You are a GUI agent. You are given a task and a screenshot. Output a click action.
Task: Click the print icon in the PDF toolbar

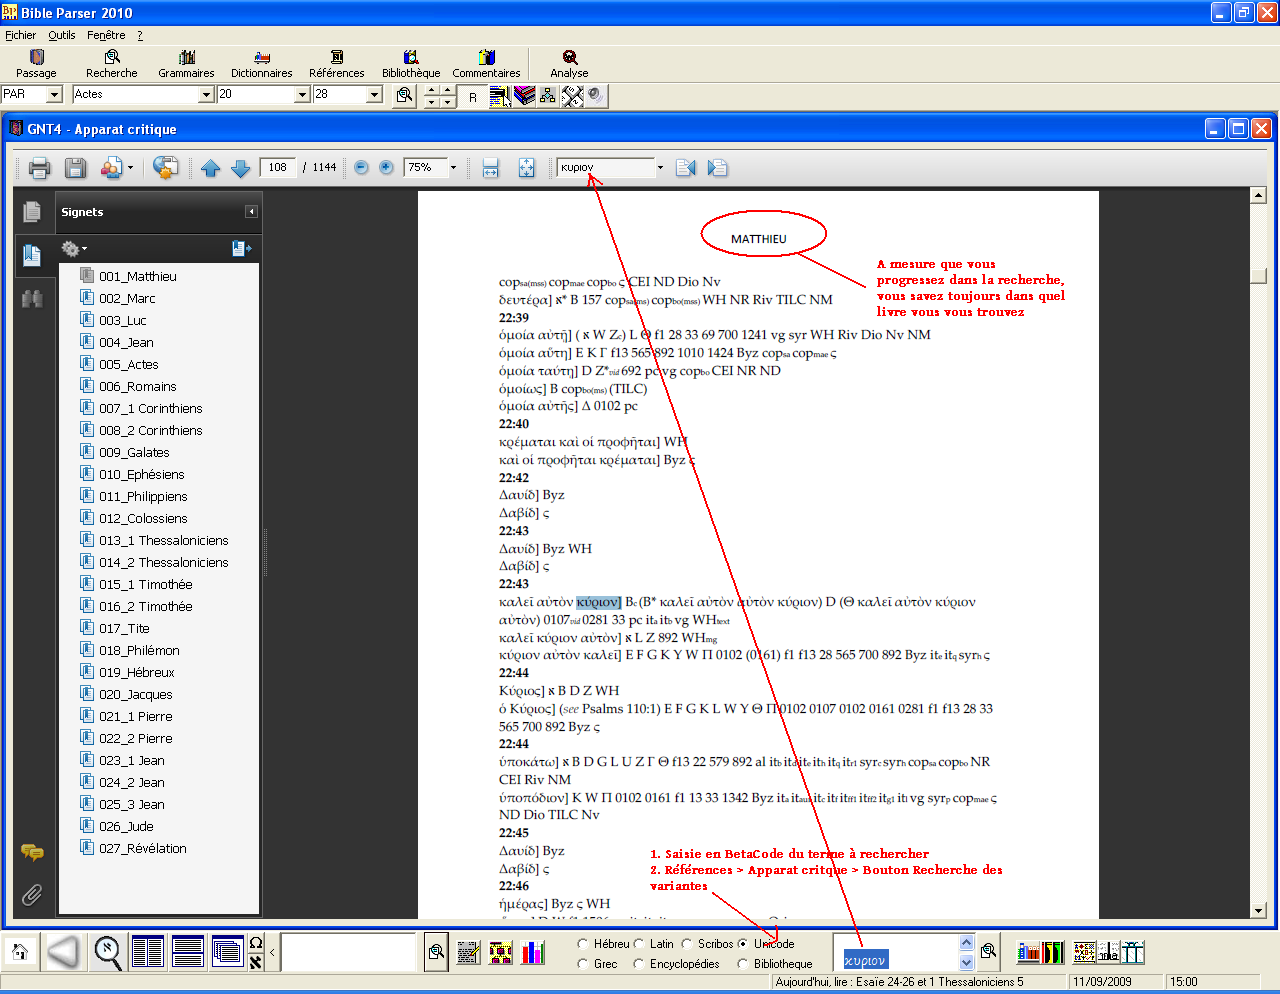click(39, 168)
